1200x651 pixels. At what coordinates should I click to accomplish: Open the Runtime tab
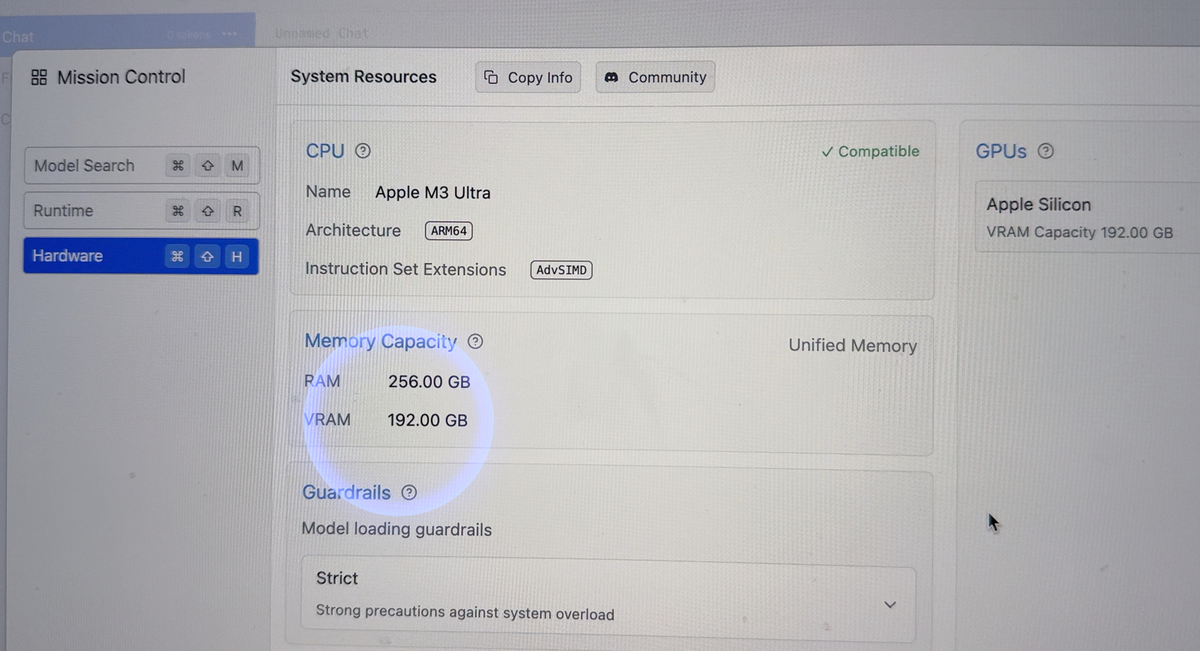point(141,211)
